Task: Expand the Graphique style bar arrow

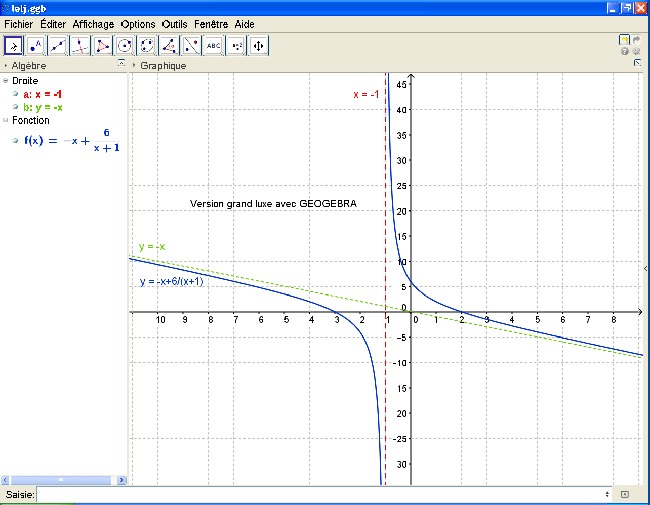Action: coord(134,66)
